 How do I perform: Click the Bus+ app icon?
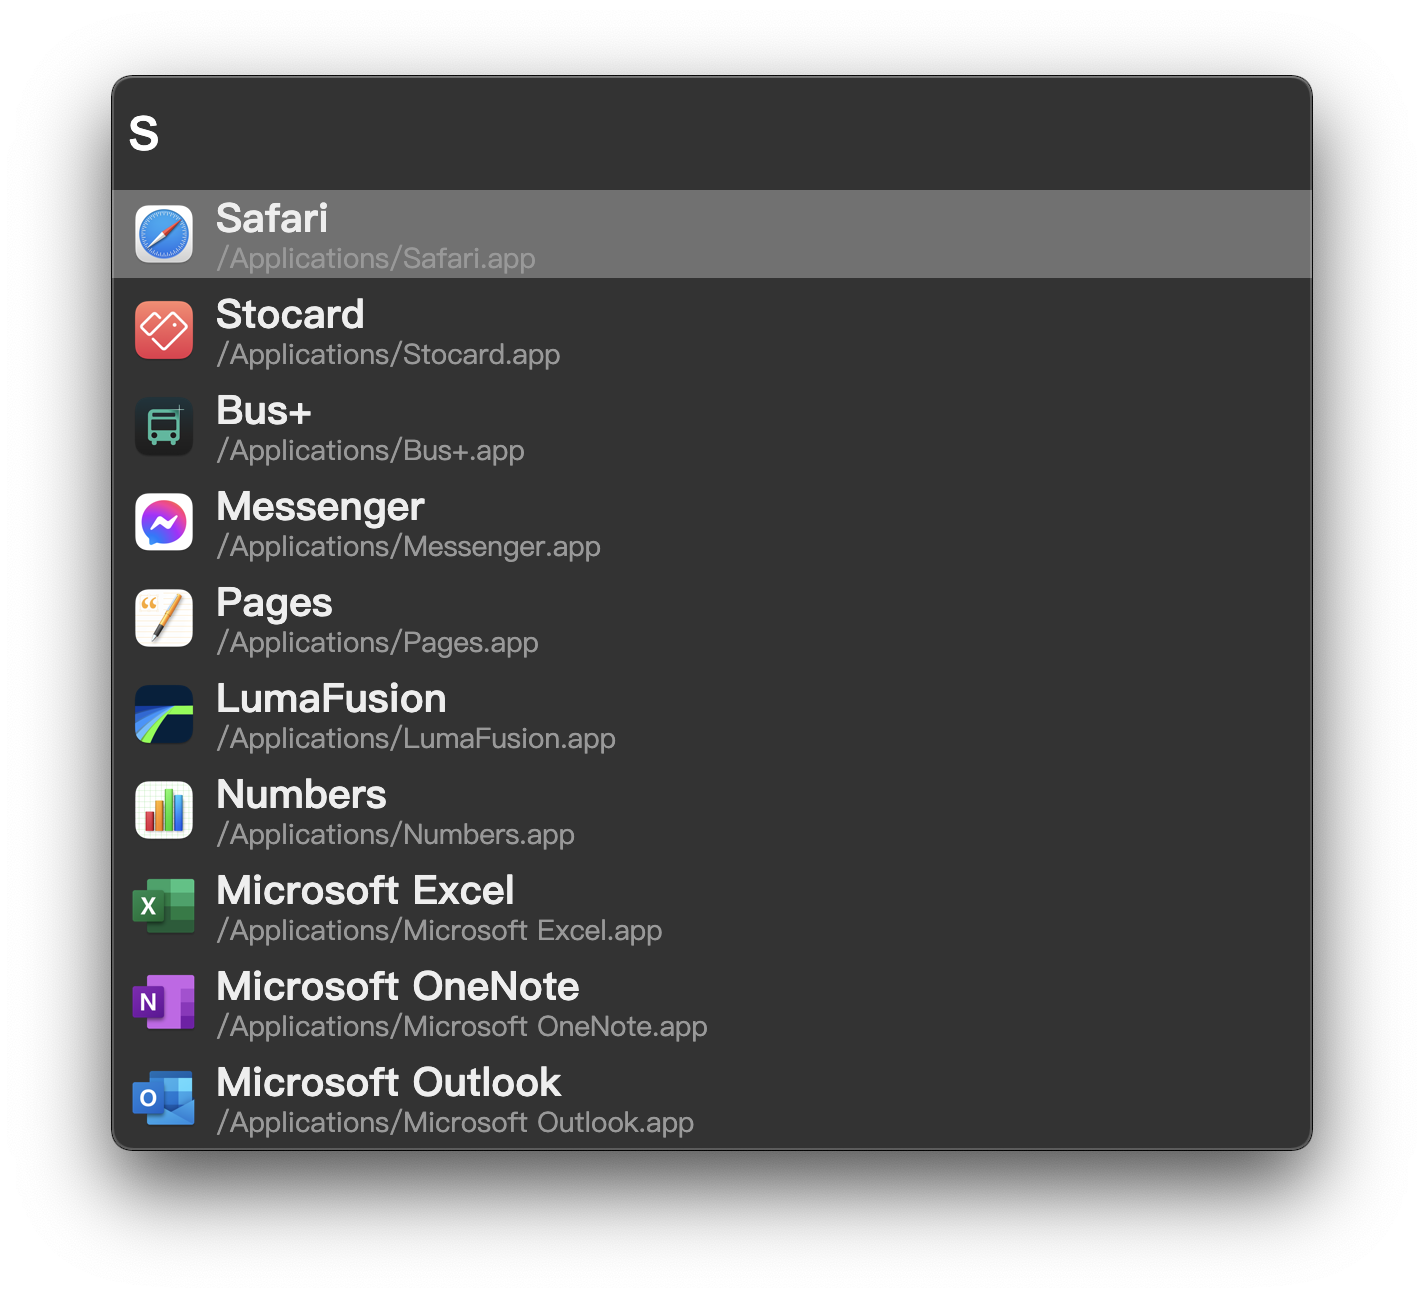[164, 426]
